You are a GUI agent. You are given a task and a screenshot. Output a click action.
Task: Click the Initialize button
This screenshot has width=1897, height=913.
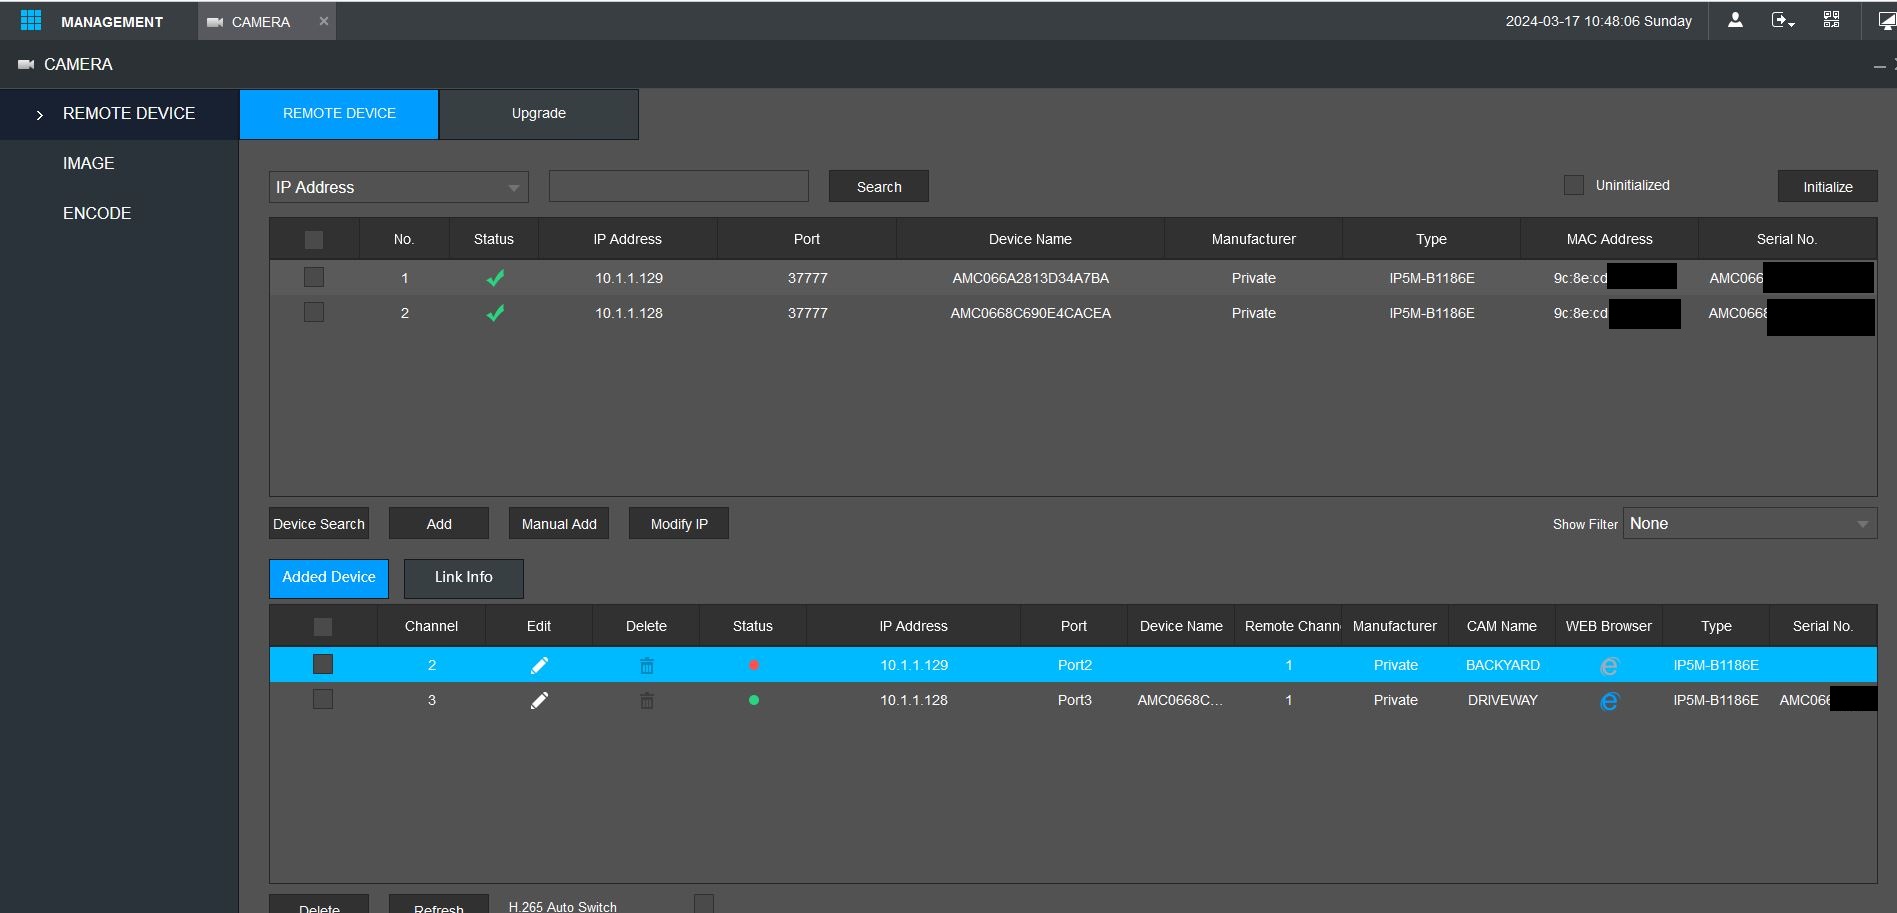(x=1827, y=186)
